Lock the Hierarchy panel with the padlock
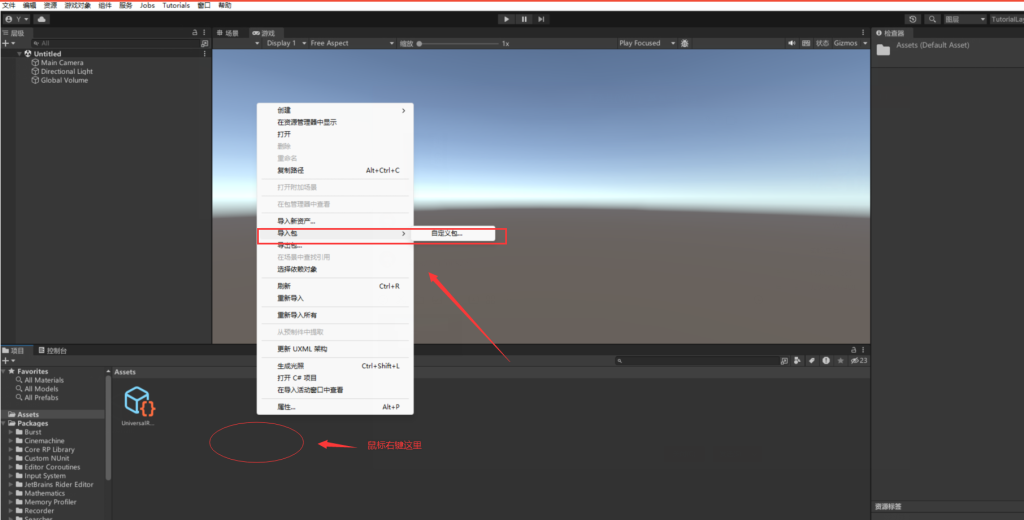Viewport: 1024px width, 520px height. 195,32
